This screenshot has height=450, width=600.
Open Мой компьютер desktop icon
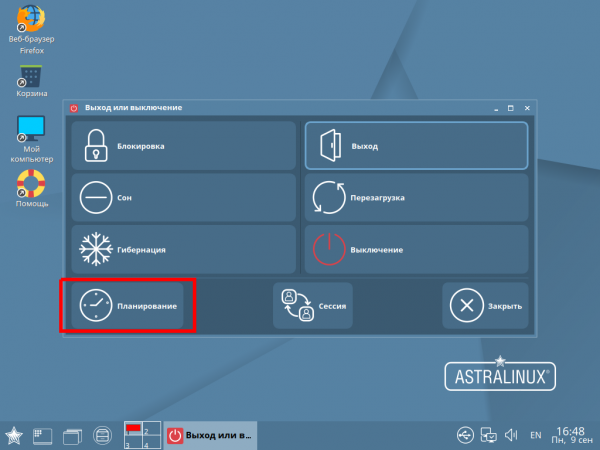pyautogui.click(x=32, y=135)
